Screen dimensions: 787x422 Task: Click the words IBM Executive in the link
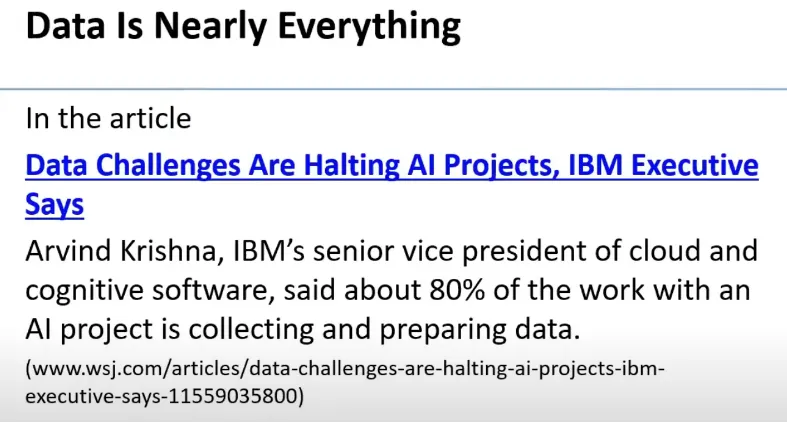click(663, 165)
